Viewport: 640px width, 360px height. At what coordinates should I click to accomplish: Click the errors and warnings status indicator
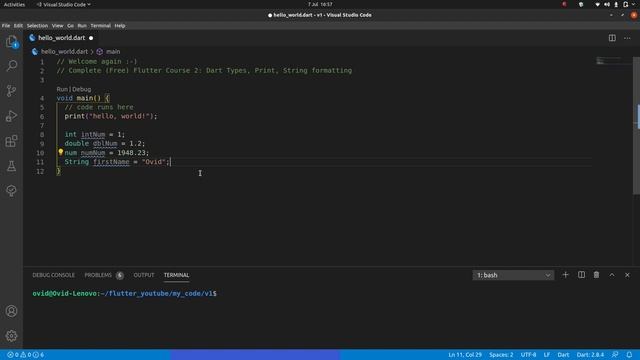[x=25, y=355]
